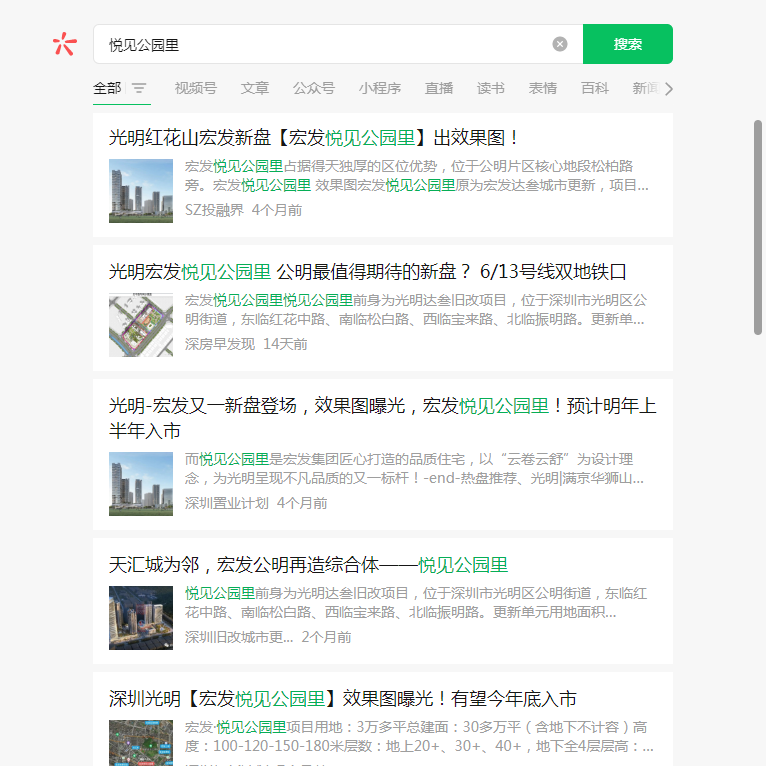Click the WeChat Search logo icon

point(64,44)
